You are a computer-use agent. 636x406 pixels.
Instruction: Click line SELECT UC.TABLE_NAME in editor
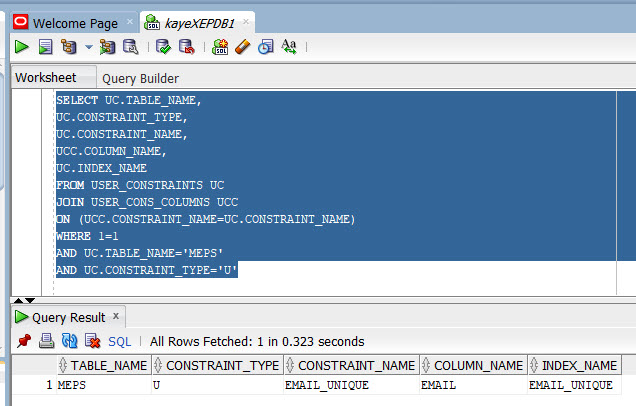click(x=129, y=100)
